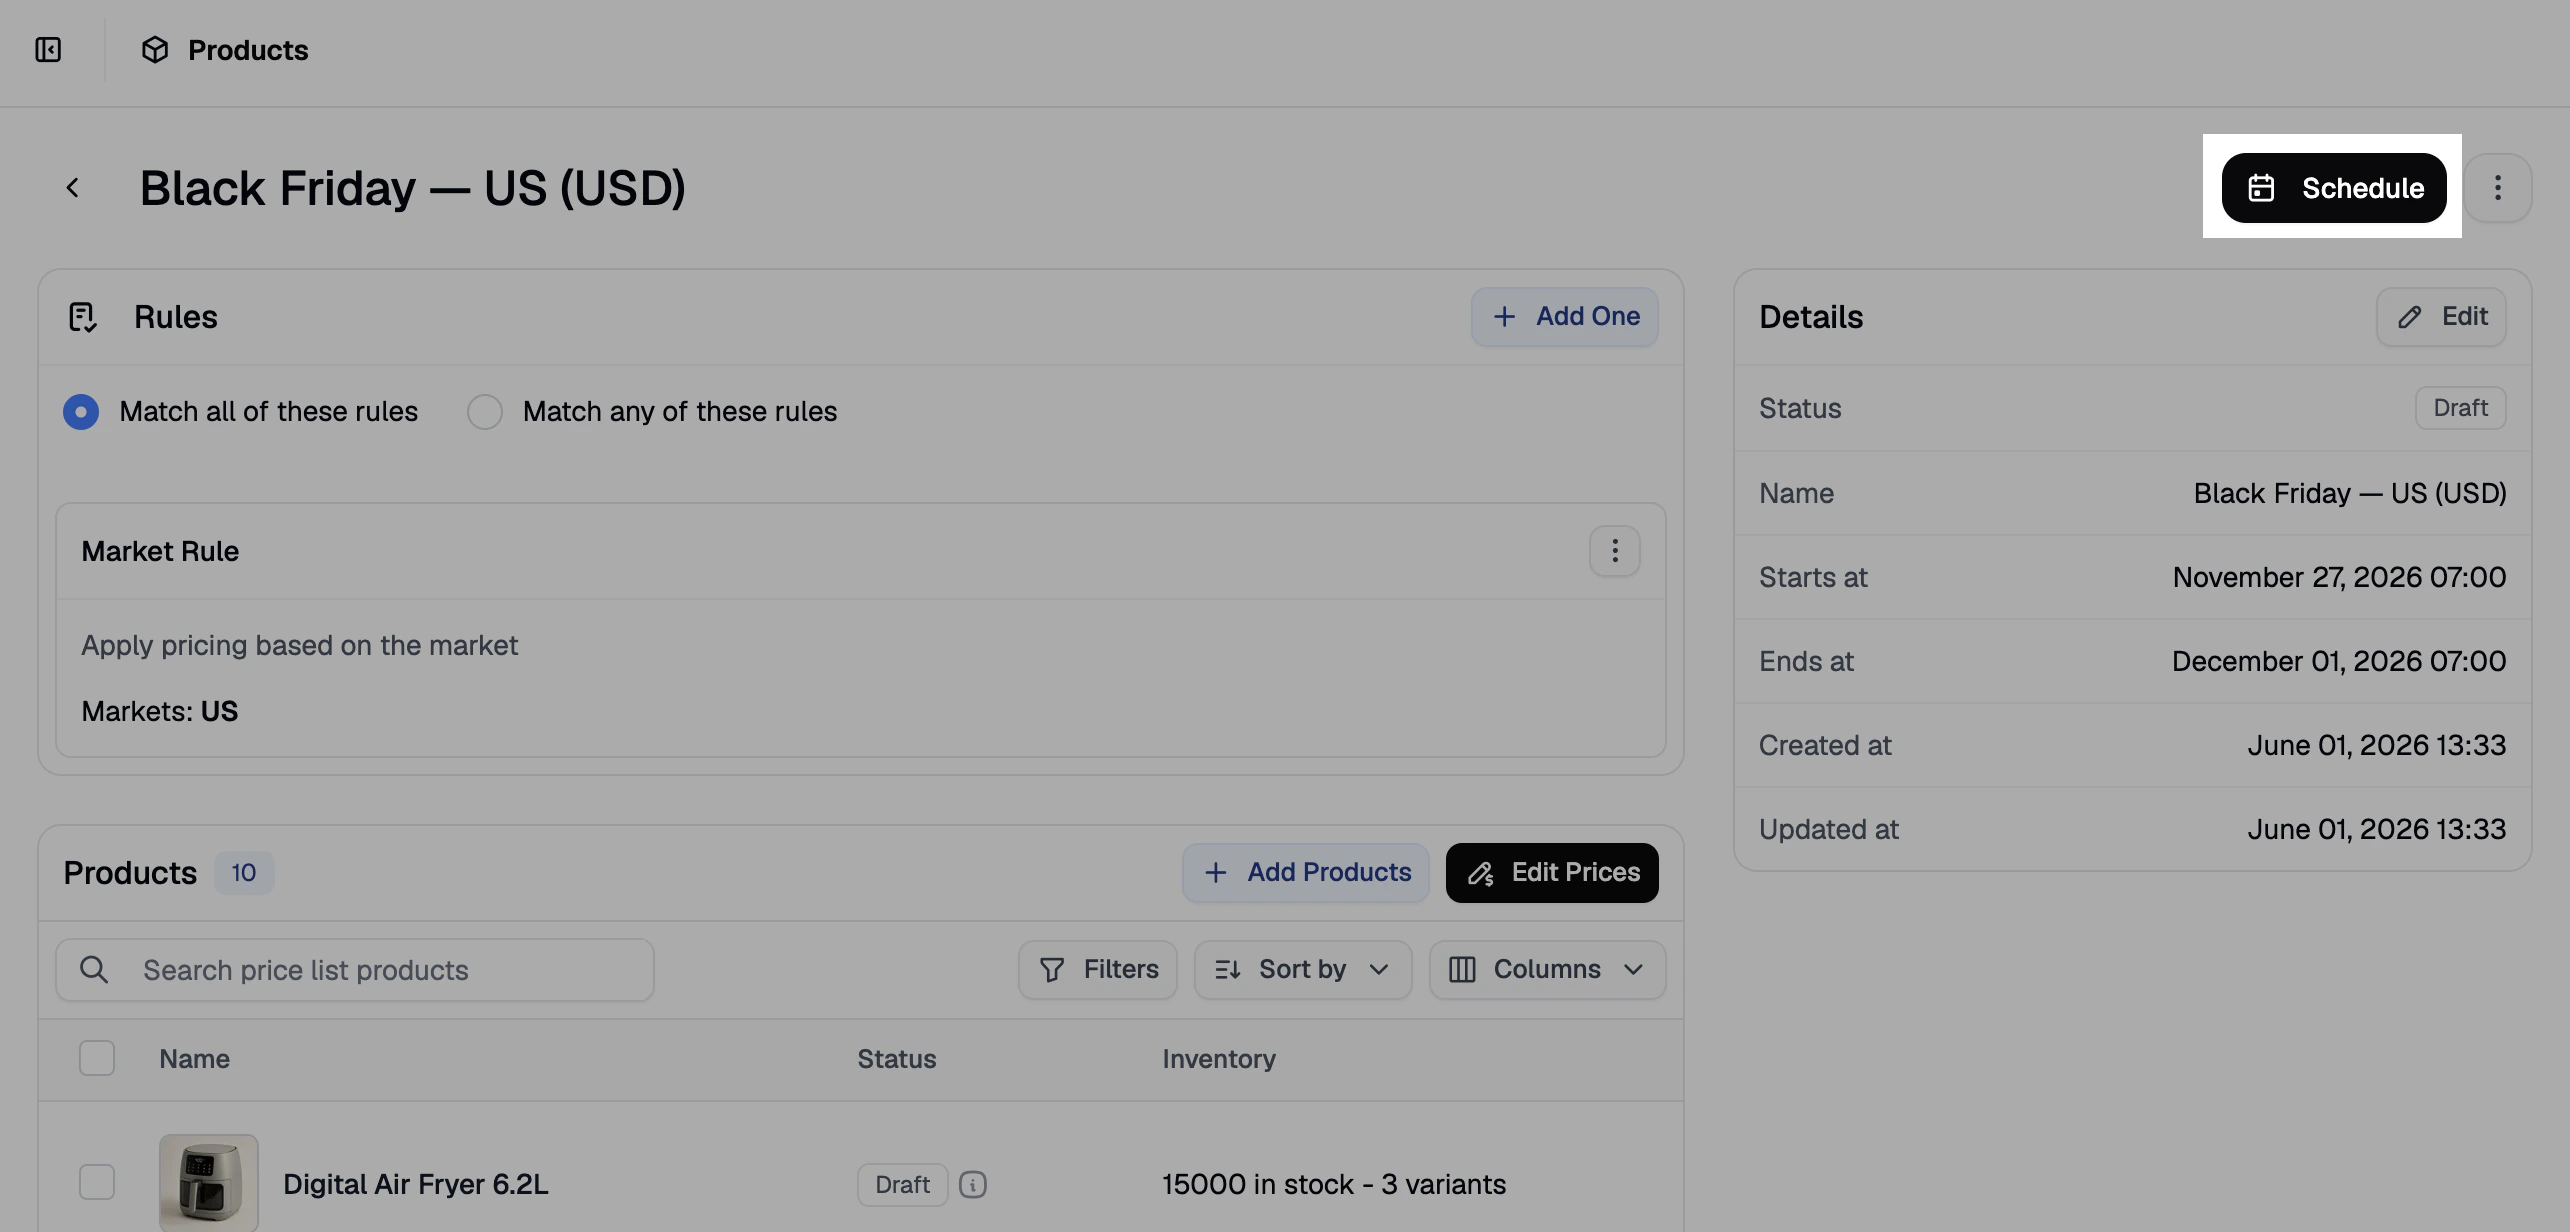Expand the Columns dropdown
The width and height of the screenshot is (2570, 1232).
coord(1548,970)
